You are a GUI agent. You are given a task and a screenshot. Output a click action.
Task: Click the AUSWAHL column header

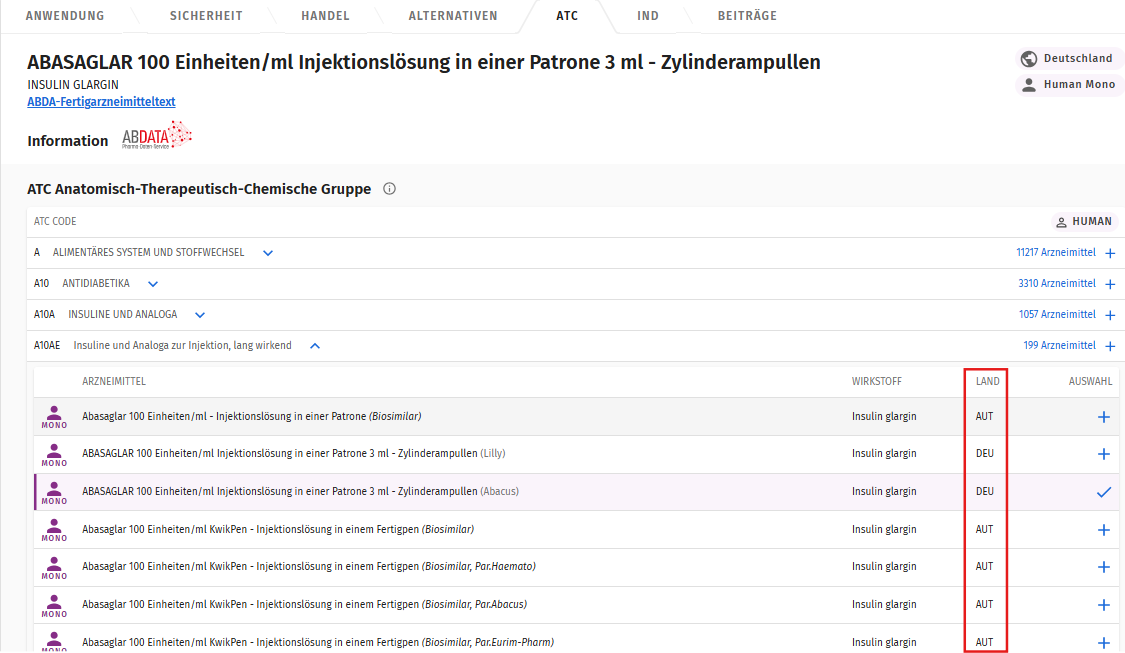point(1090,382)
